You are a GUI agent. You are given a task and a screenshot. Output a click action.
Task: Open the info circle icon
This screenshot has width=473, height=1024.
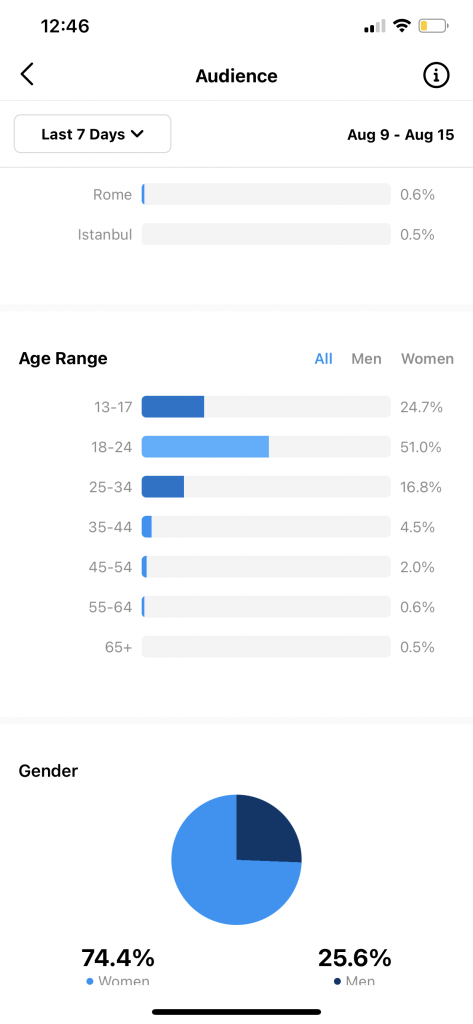[x=436, y=76]
